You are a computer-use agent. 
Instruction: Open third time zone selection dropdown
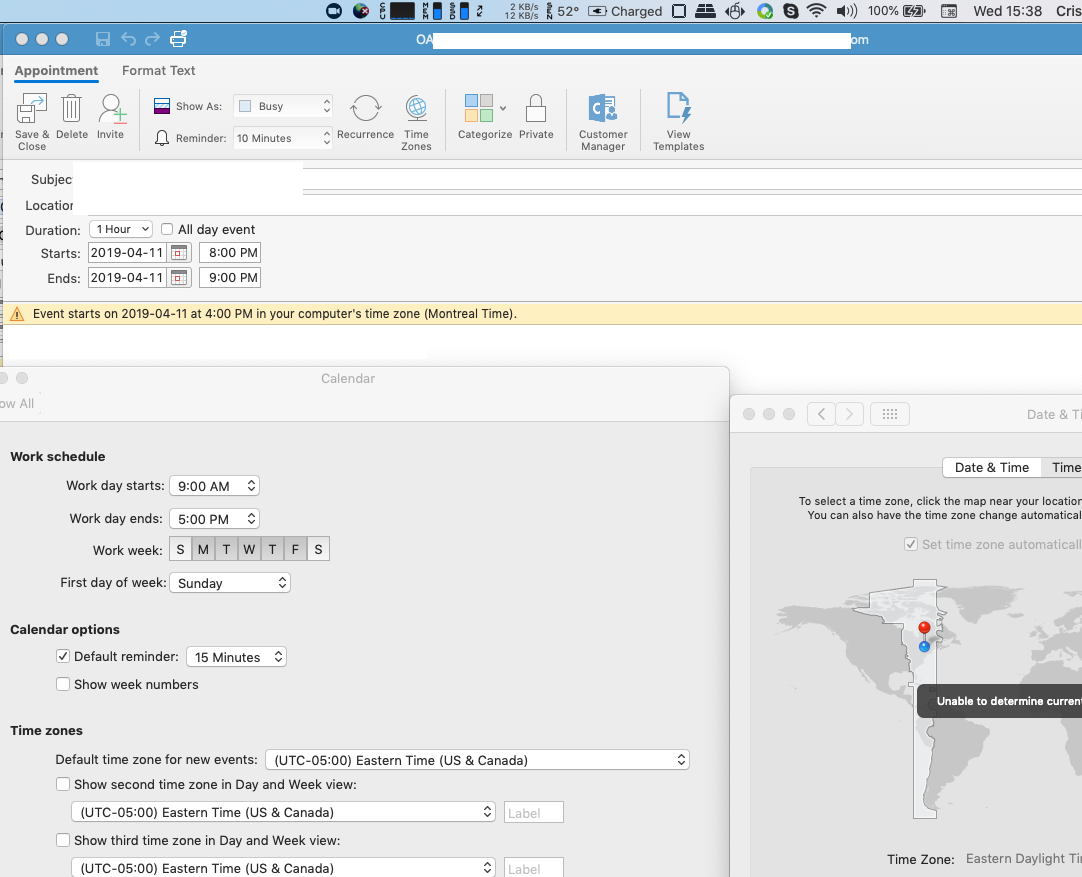pyautogui.click(x=284, y=867)
